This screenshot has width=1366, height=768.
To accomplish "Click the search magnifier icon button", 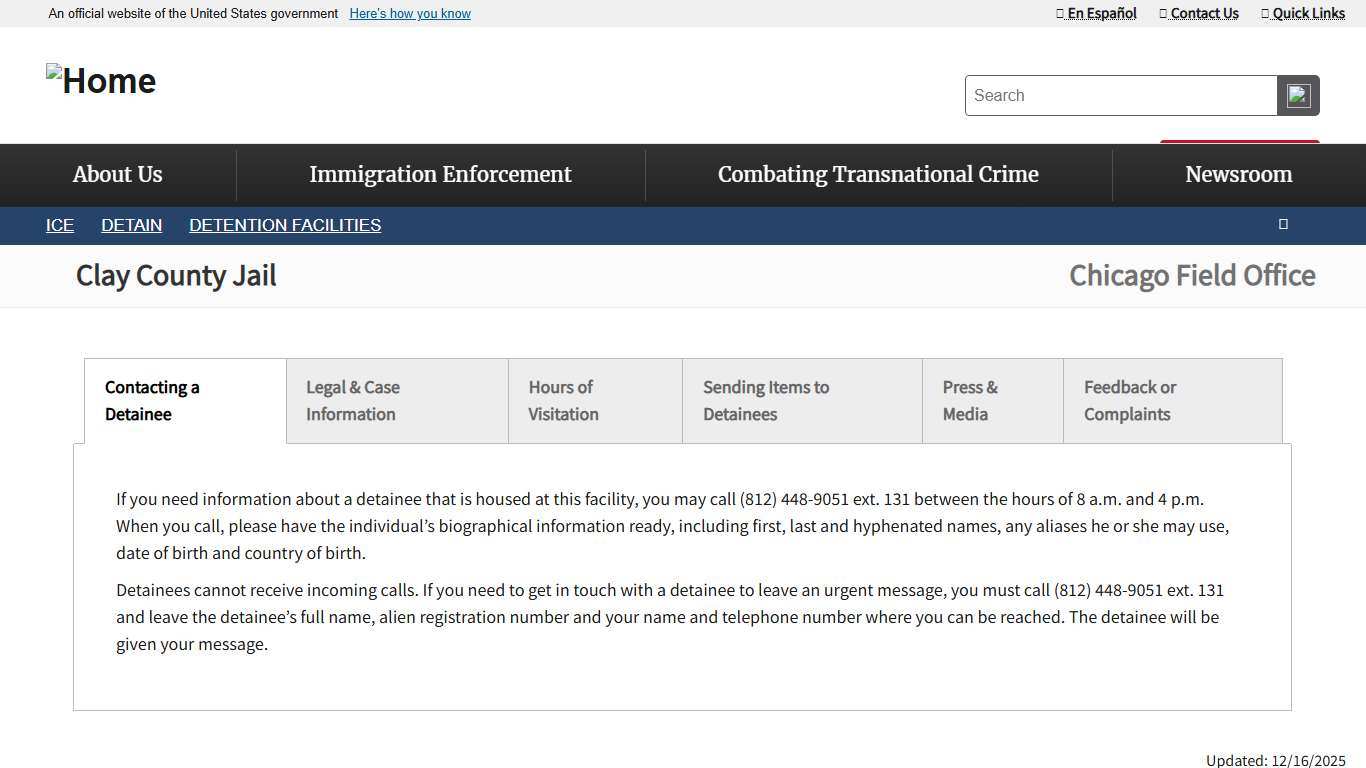I will click(1298, 96).
